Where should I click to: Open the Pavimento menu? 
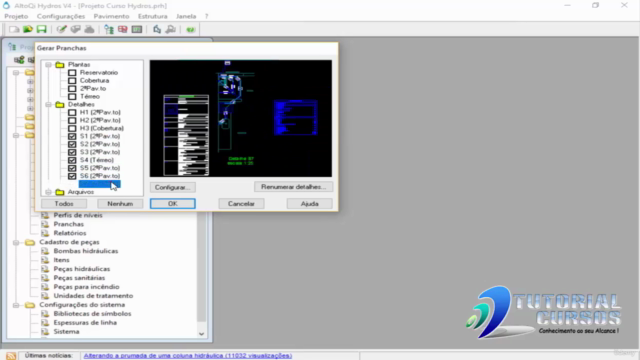click(111, 16)
